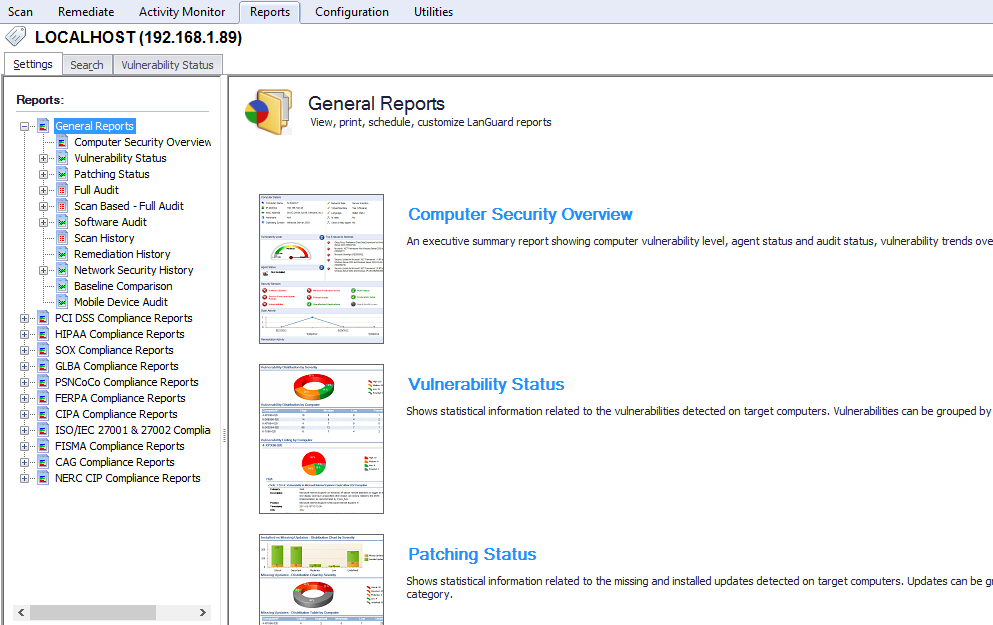Click the panel splitter grip handle

point(224,435)
